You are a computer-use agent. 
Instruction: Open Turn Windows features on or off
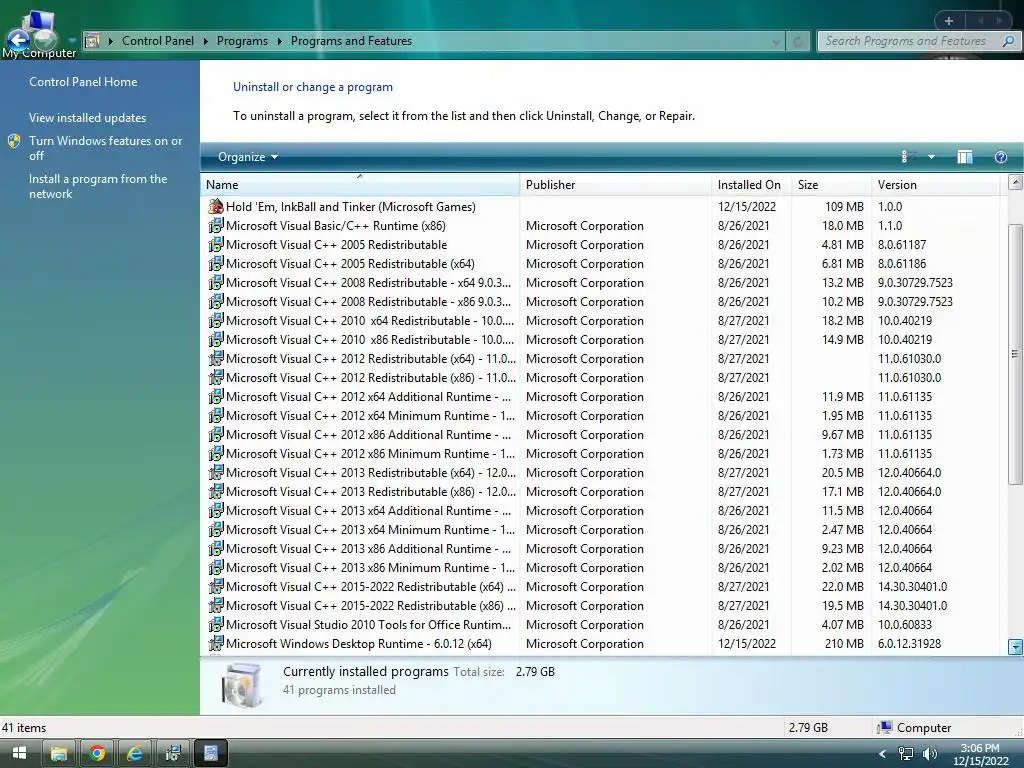tap(105, 148)
